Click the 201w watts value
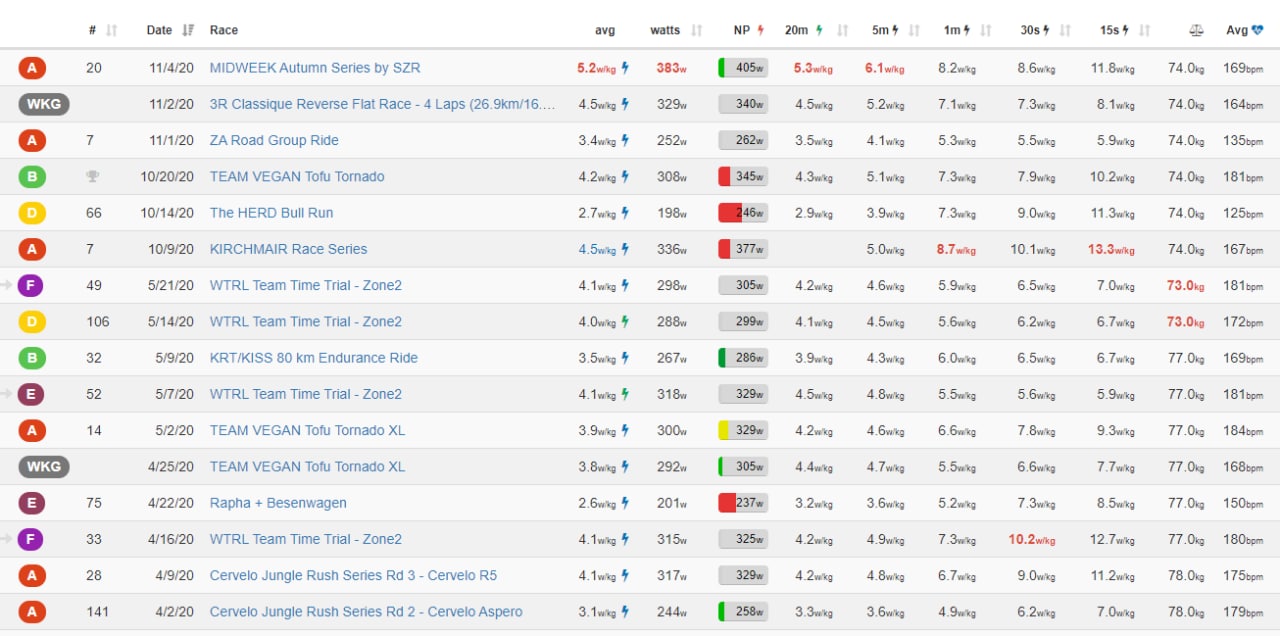The width and height of the screenshot is (1280, 636). coord(671,503)
